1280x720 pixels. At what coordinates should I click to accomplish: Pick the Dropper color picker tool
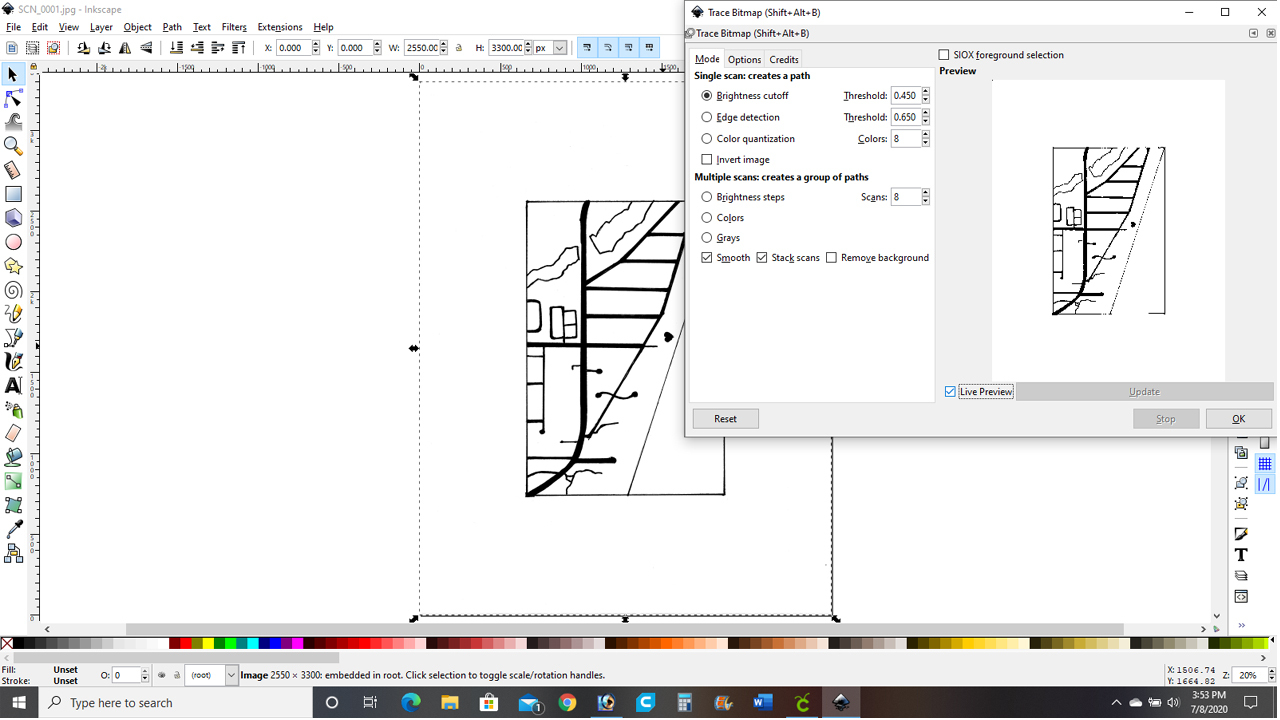click(13, 530)
